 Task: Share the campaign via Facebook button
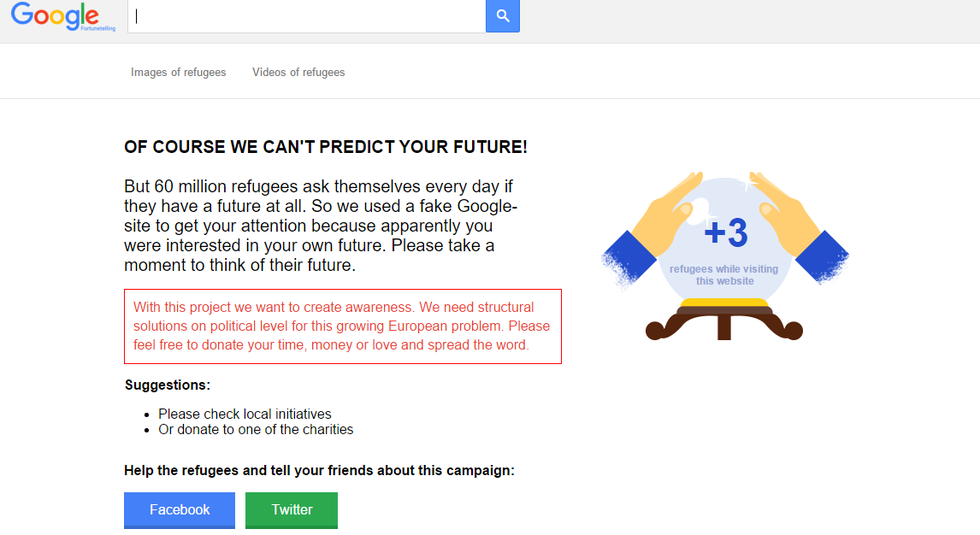click(180, 510)
